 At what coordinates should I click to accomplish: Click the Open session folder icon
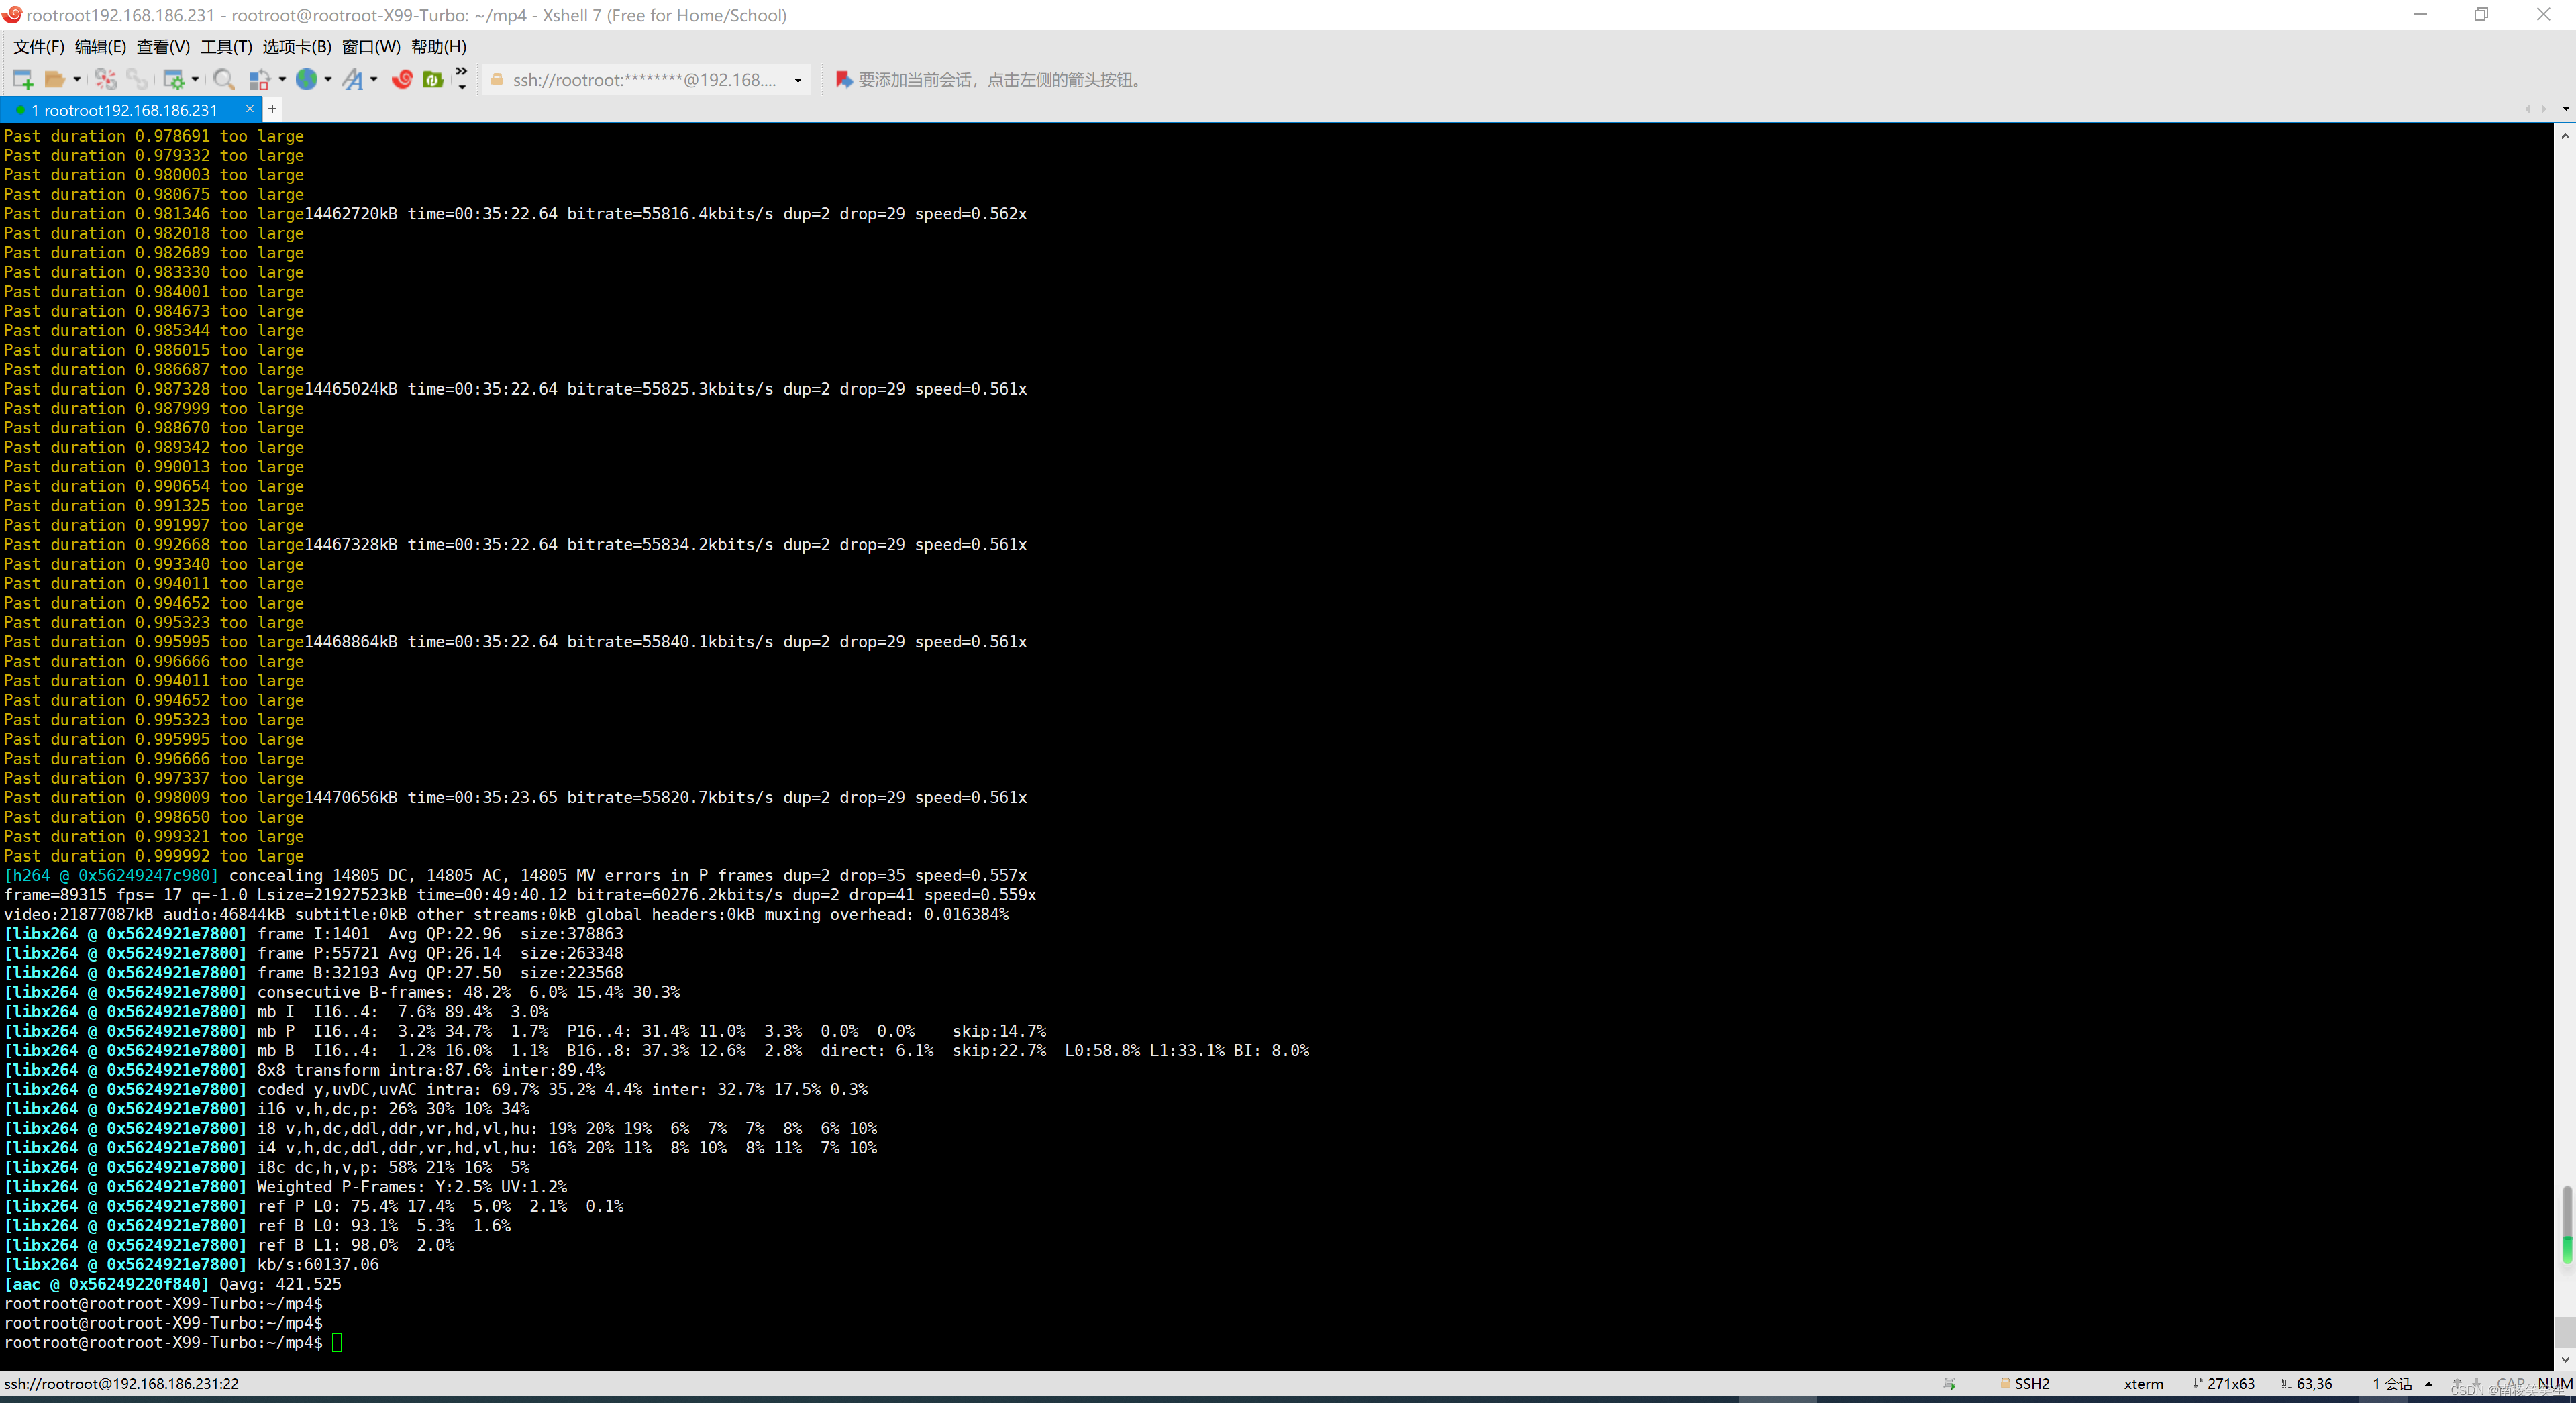coord(55,79)
